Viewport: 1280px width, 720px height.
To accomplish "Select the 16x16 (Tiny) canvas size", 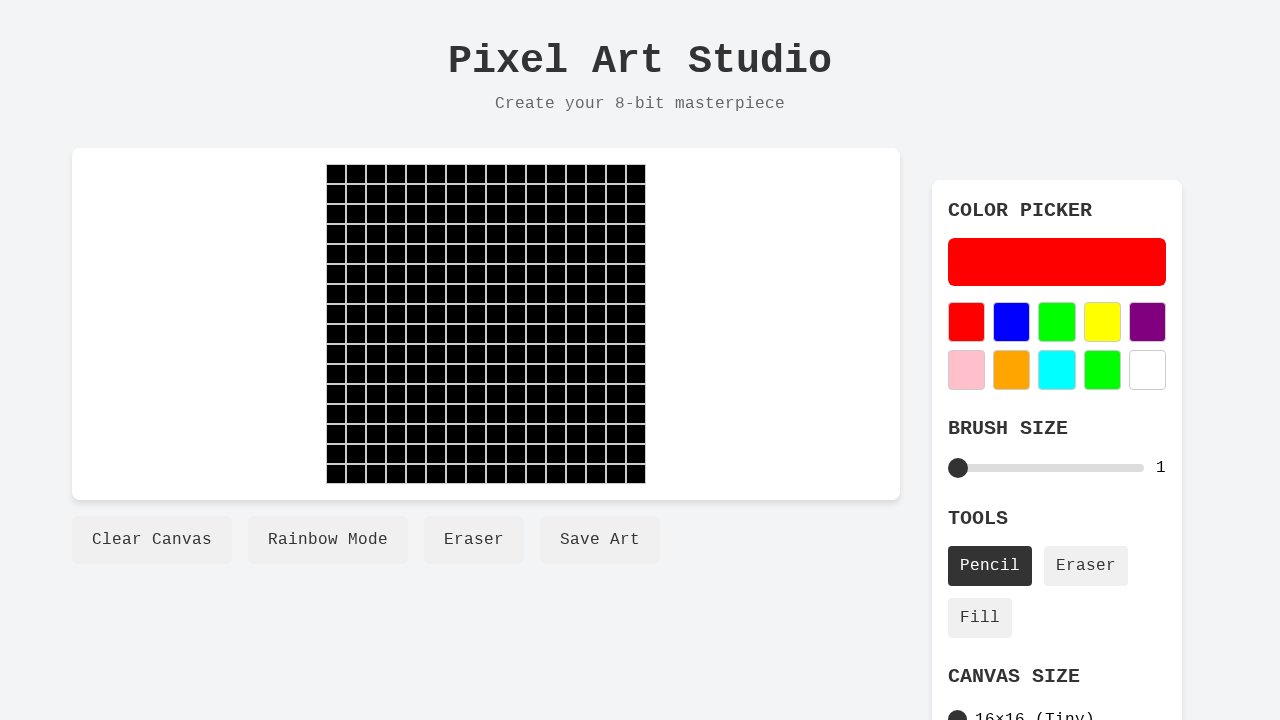I will coord(958,717).
